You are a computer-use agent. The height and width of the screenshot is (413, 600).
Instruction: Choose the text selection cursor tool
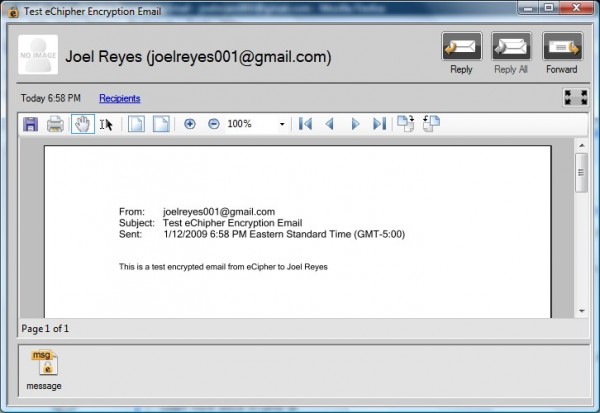pyautogui.click(x=106, y=124)
